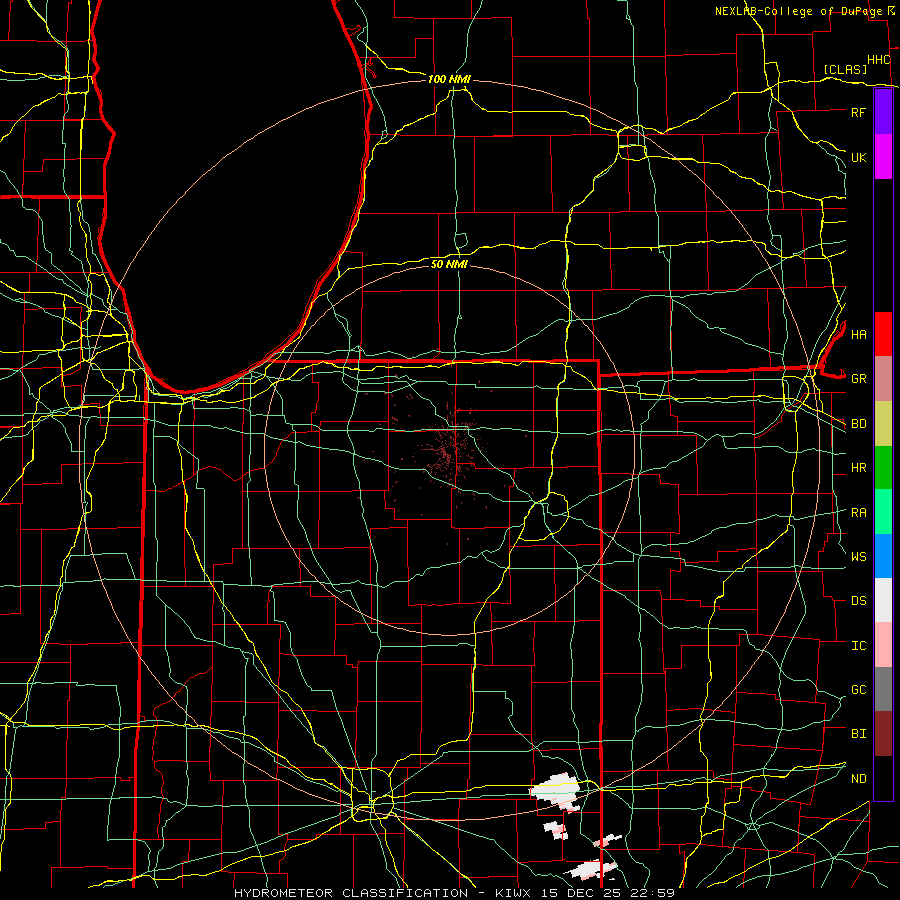900x900 pixels.
Task: Click the 100 NMI range ring label
Action: click(x=449, y=79)
